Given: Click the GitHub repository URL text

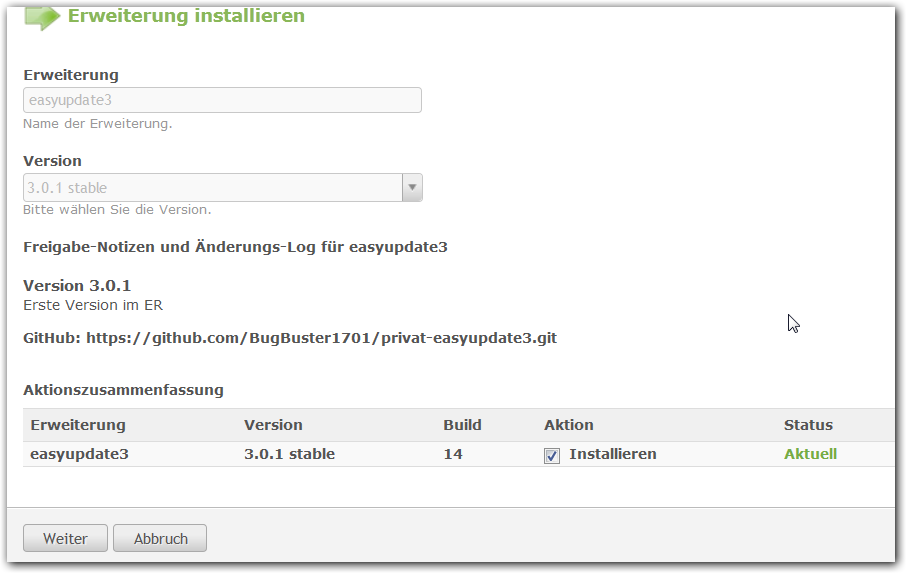Looking at the screenshot, I should 321,338.
